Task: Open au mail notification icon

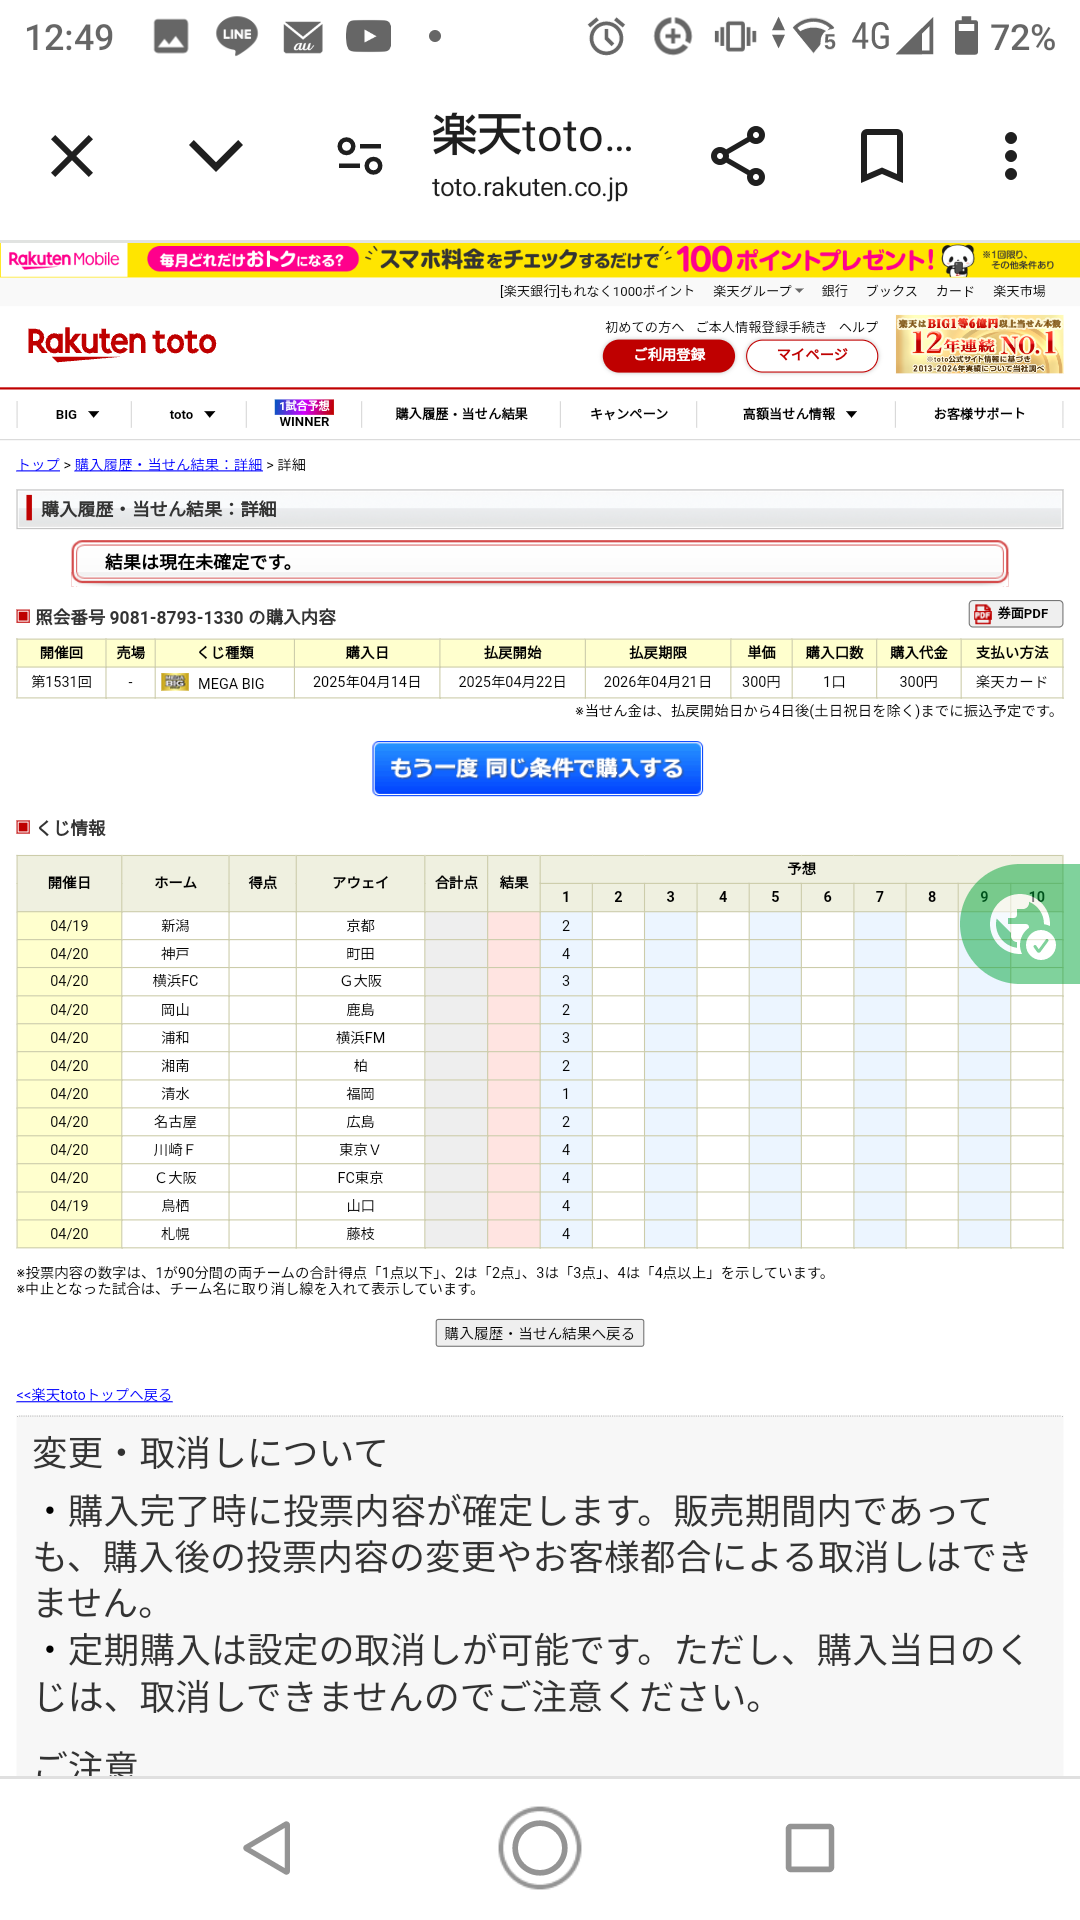Action: point(303,37)
